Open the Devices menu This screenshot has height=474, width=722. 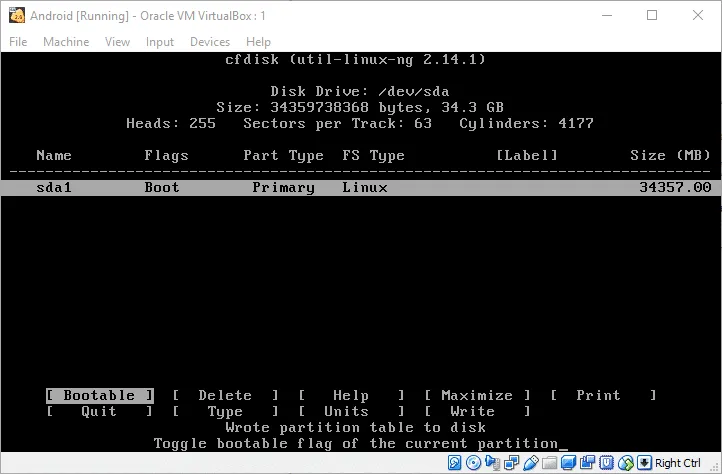(x=210, y=42)
